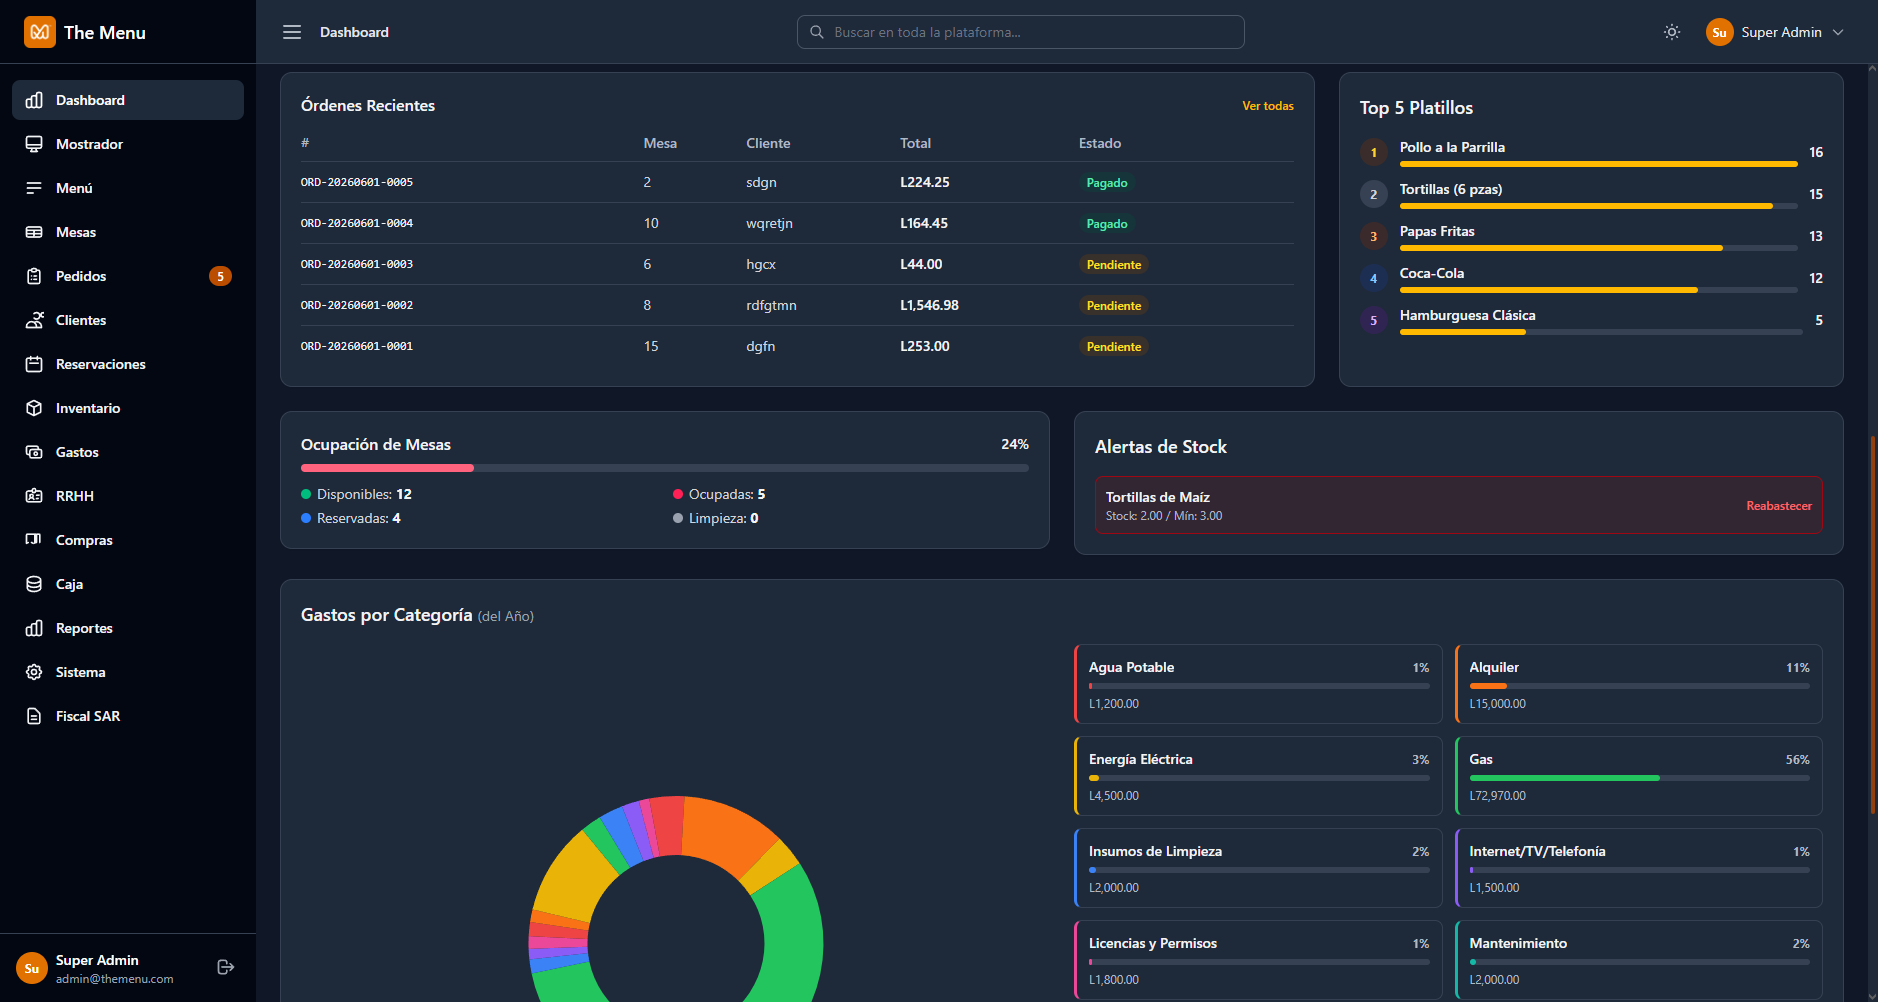Click Pendiente status of order 0002
The image size is (1878, 1002).
(x=1114, y=306)
